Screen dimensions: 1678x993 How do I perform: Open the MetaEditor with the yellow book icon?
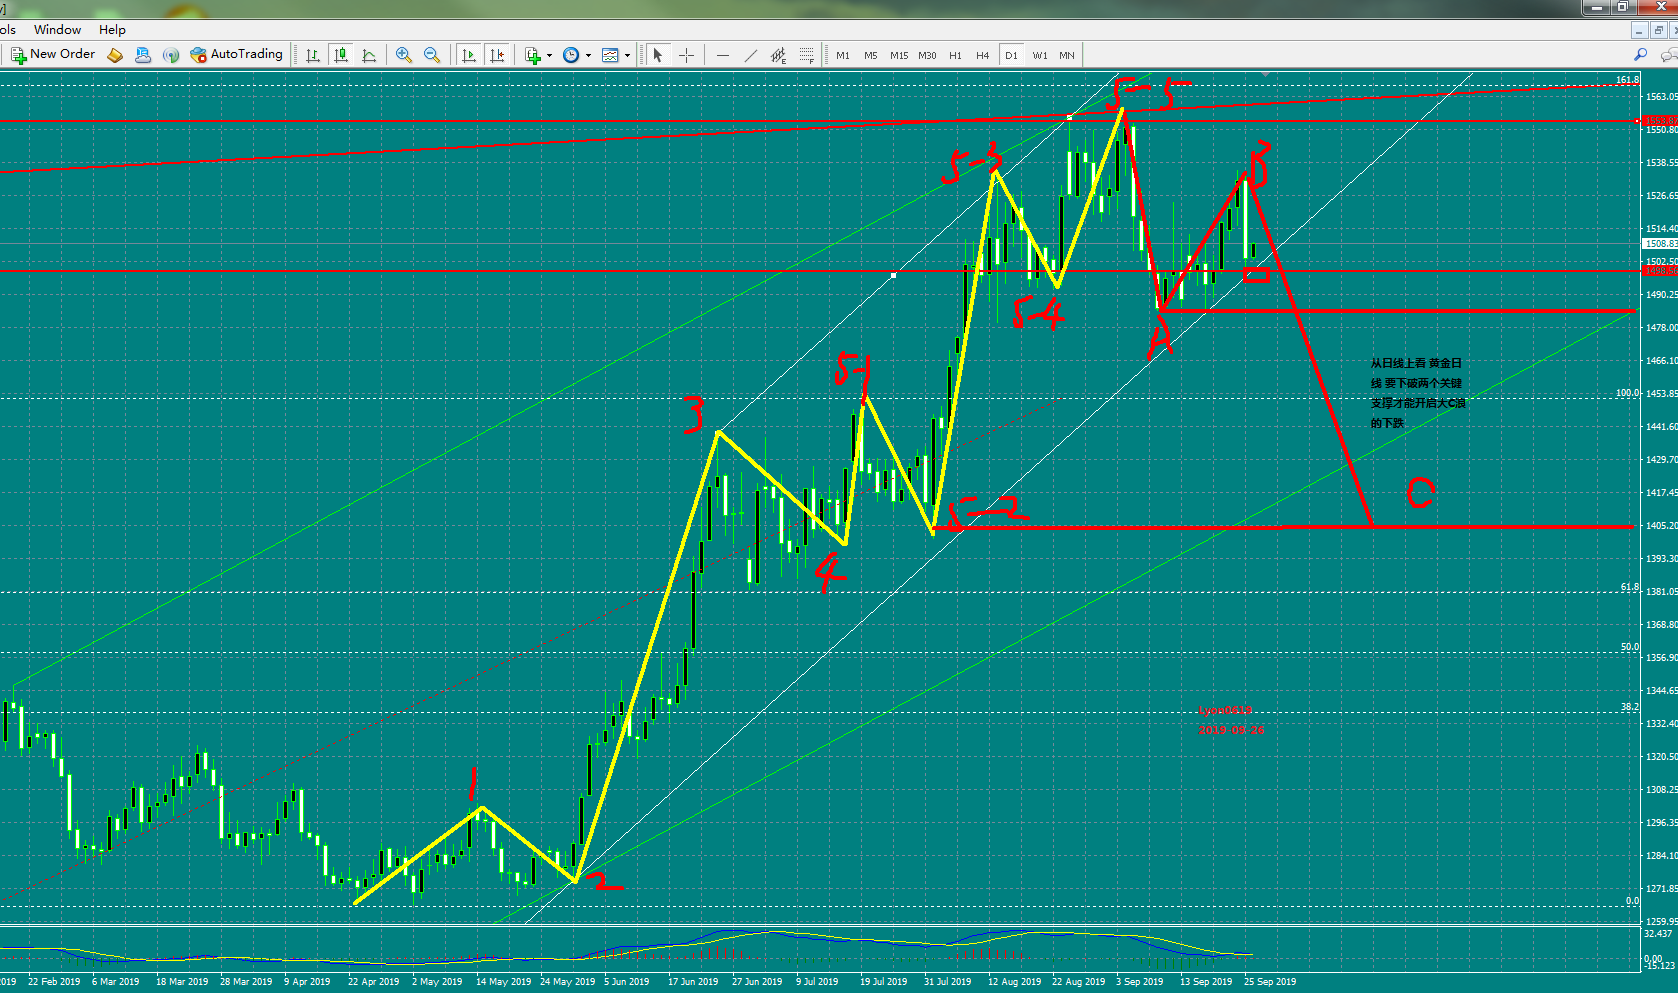pos(115,55)
